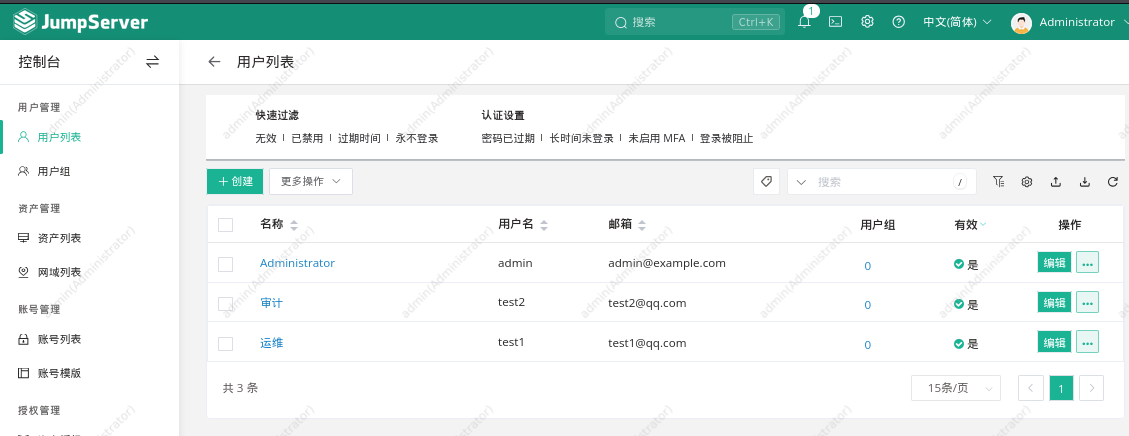Go back with the left arrow
This screenshot has height=436, width=1129.
[214, 62]
